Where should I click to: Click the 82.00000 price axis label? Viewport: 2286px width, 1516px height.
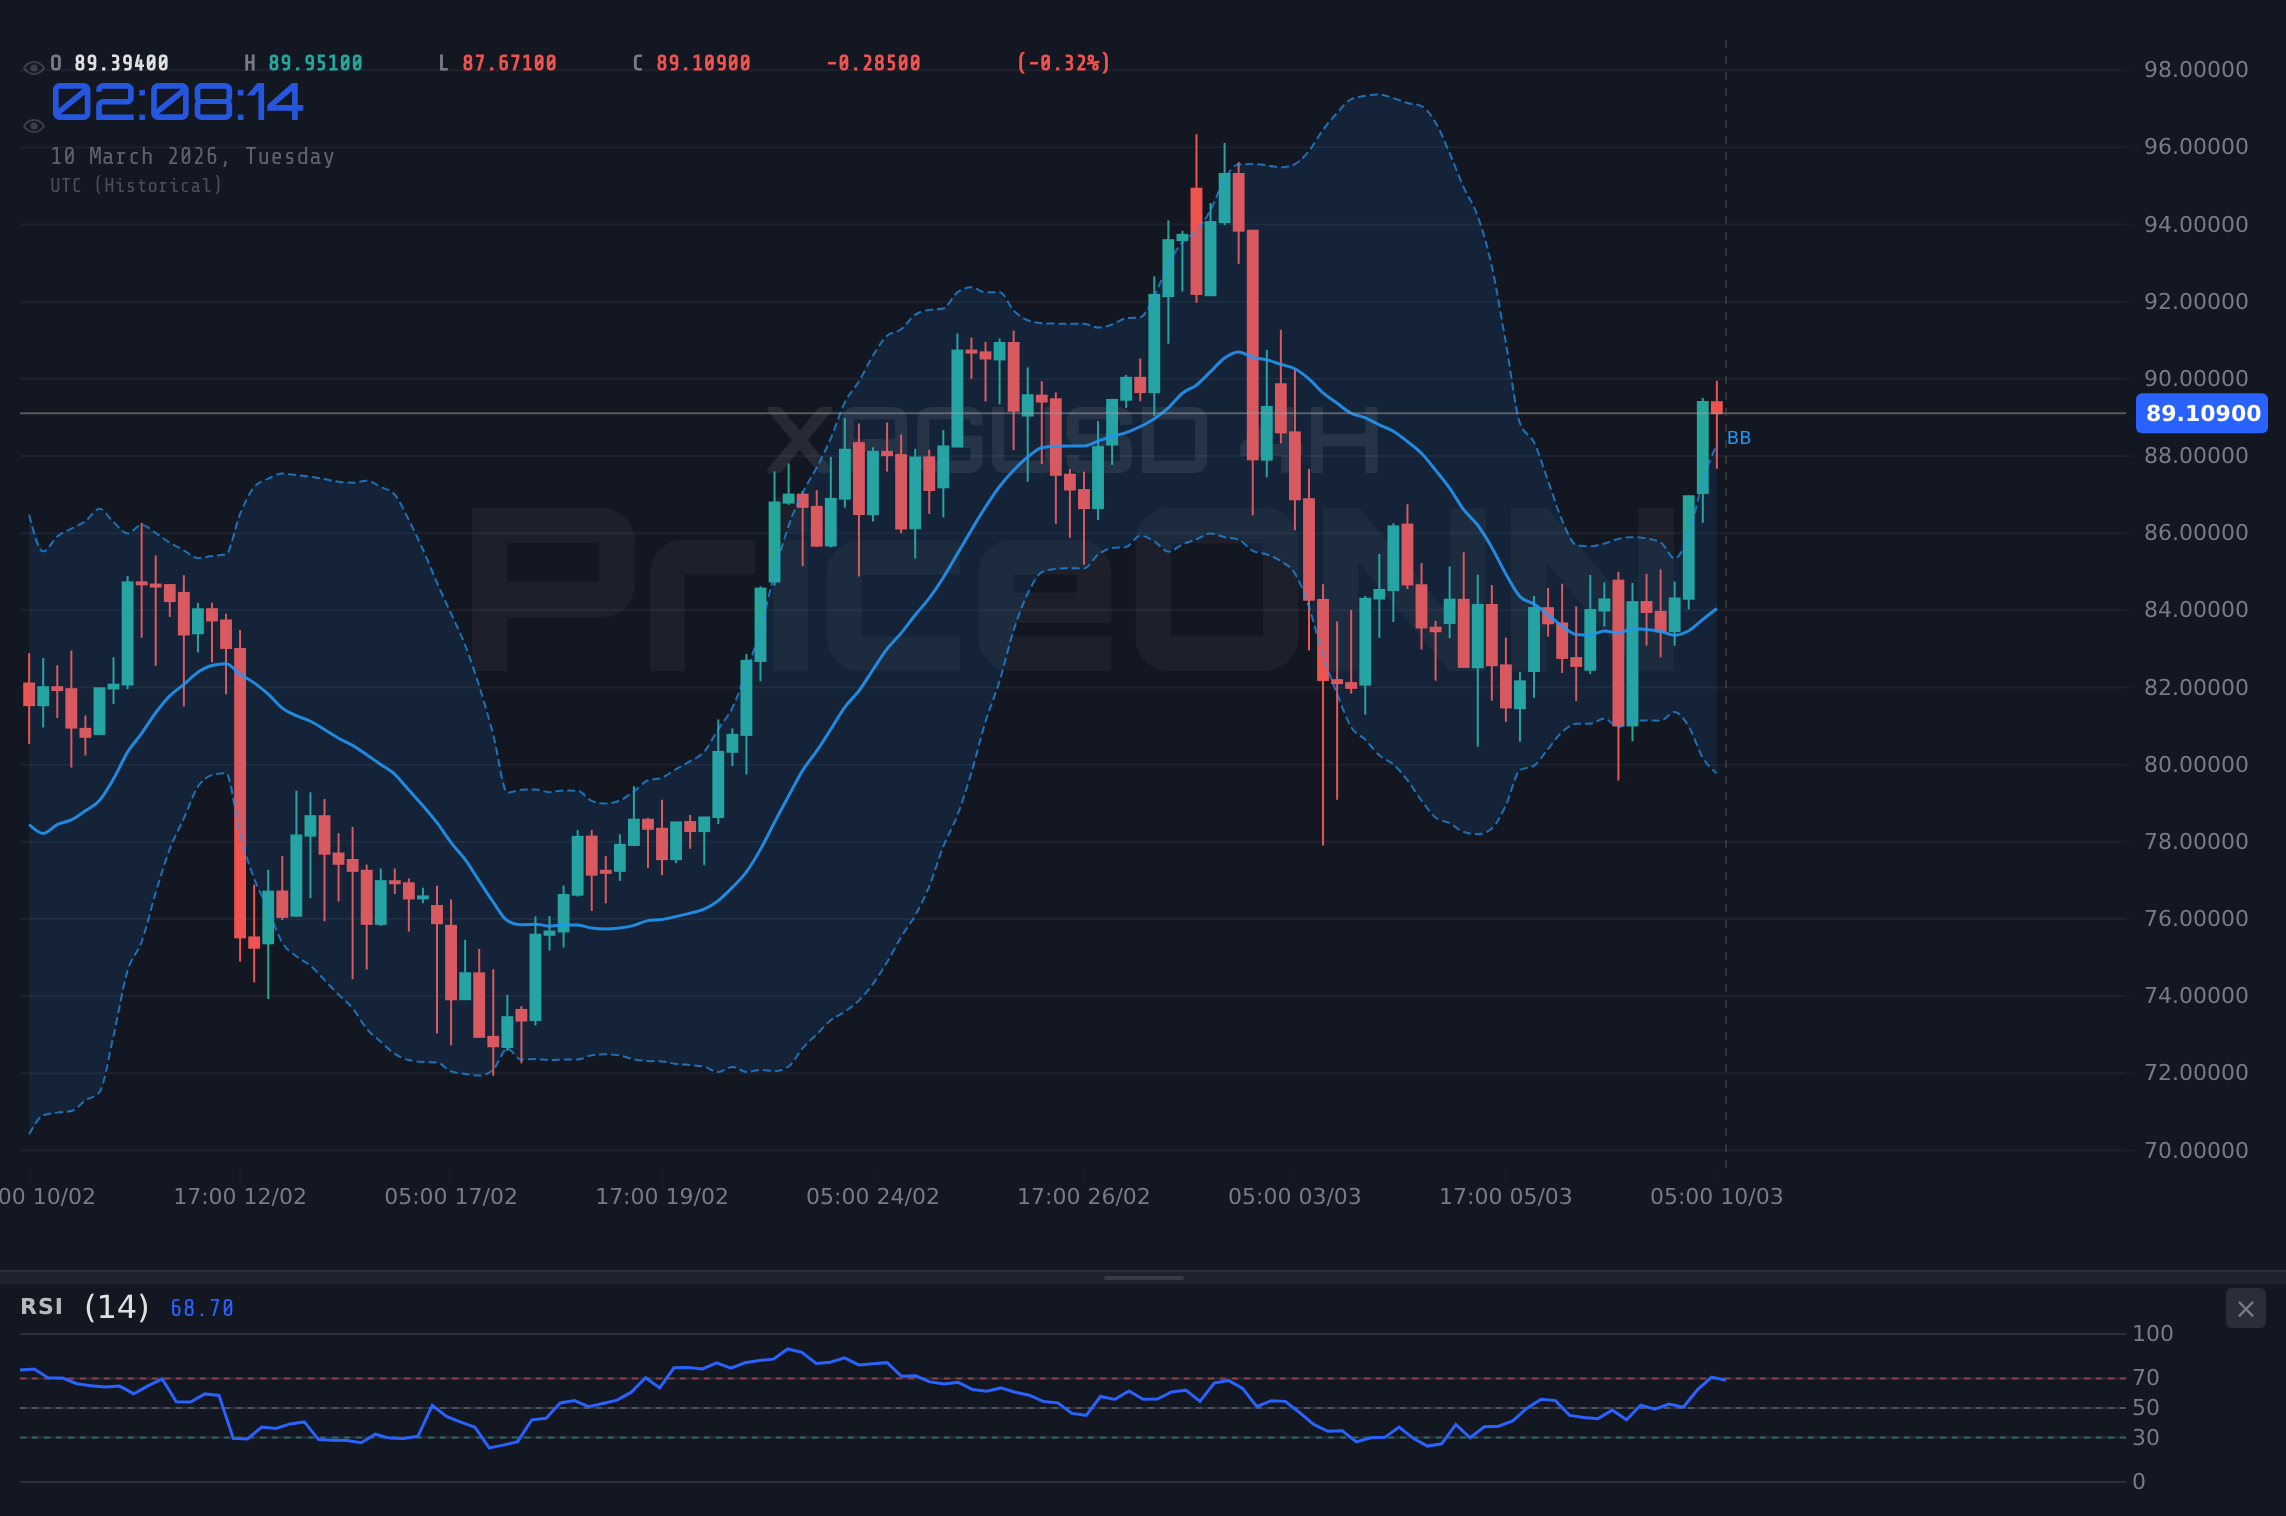tap(2196, 688)
